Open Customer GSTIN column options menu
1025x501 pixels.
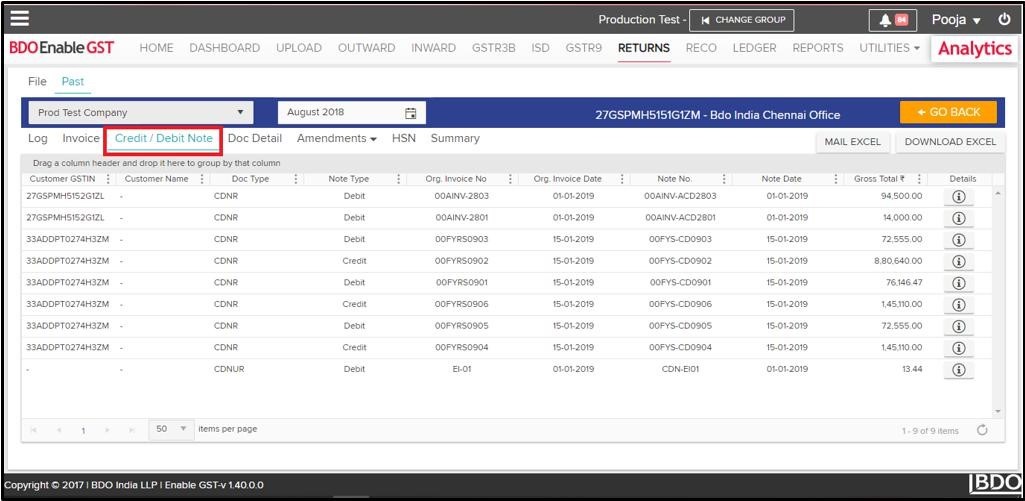pos(107,179)
